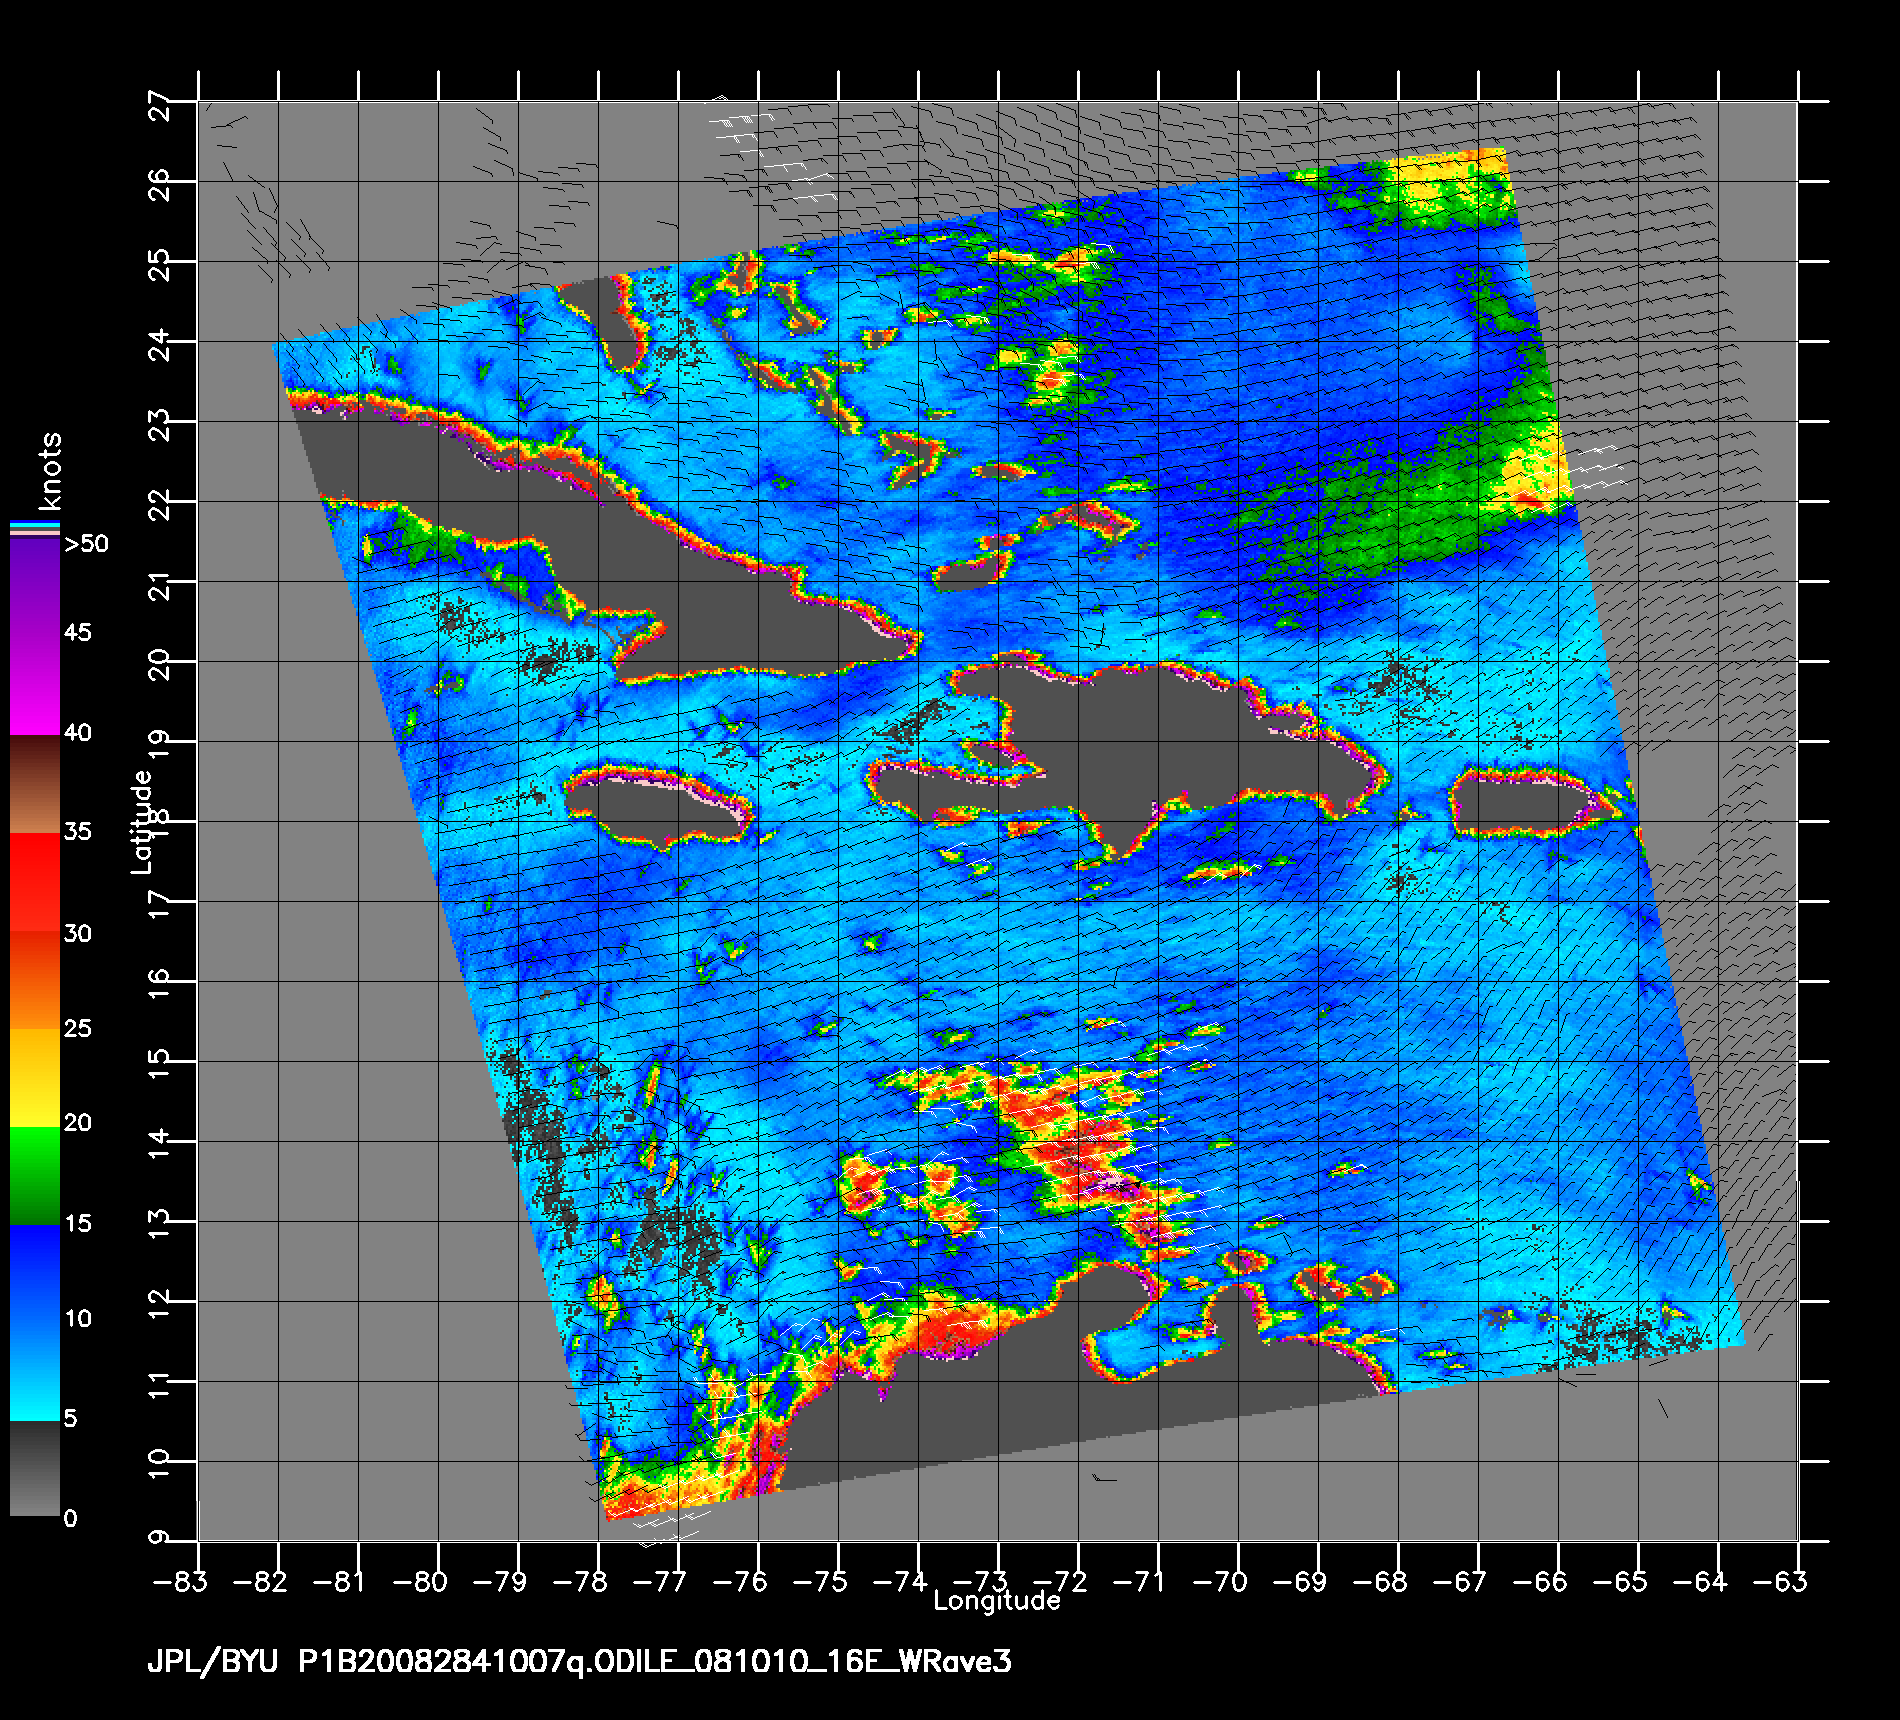Click the footer caption starting with JPL/BYU
1900x1720 pixels.
(x=579, y=1662)
